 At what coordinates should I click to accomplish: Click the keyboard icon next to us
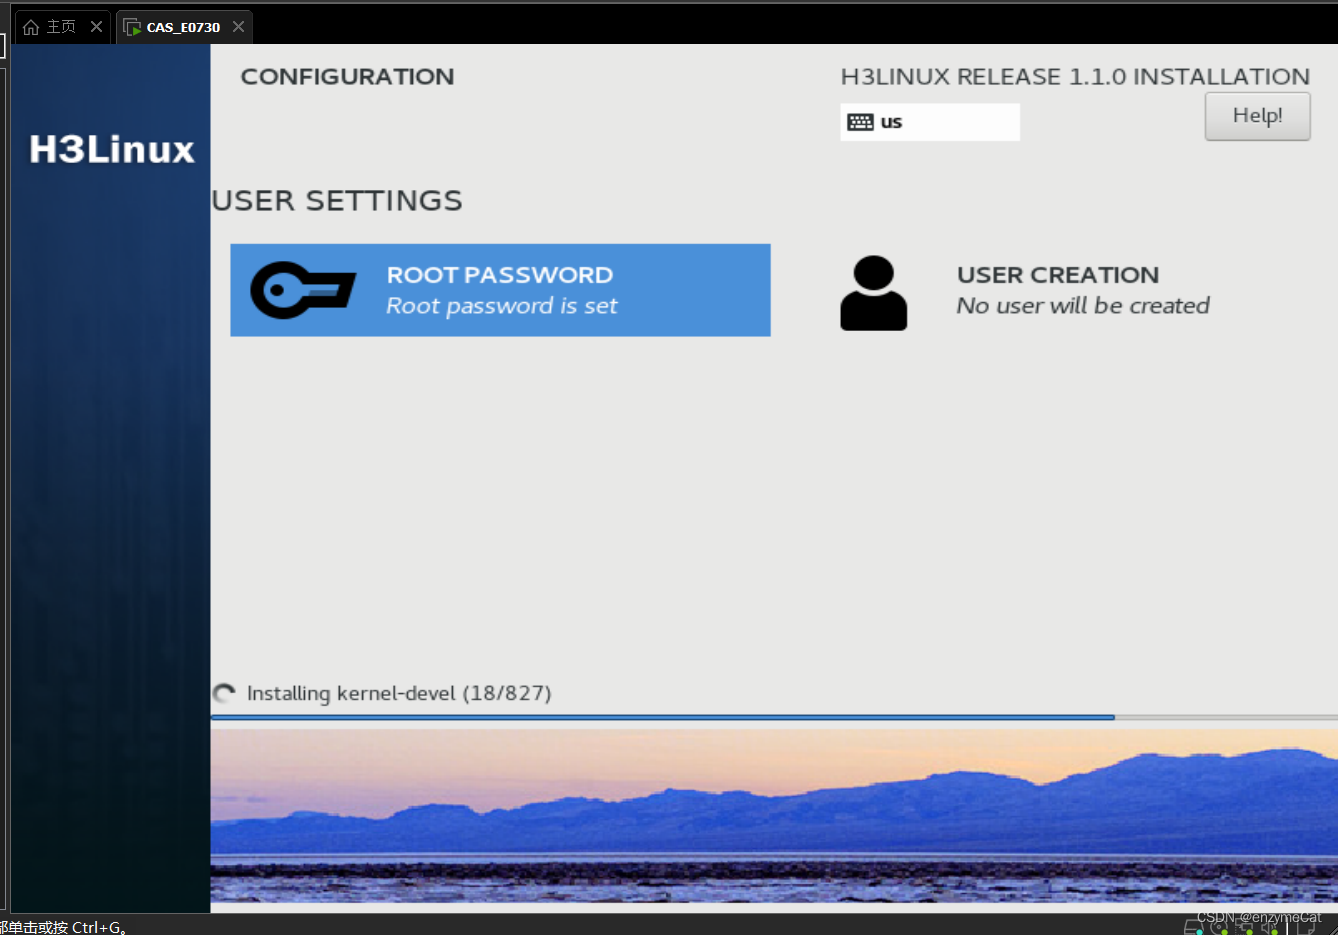(860, 122)
